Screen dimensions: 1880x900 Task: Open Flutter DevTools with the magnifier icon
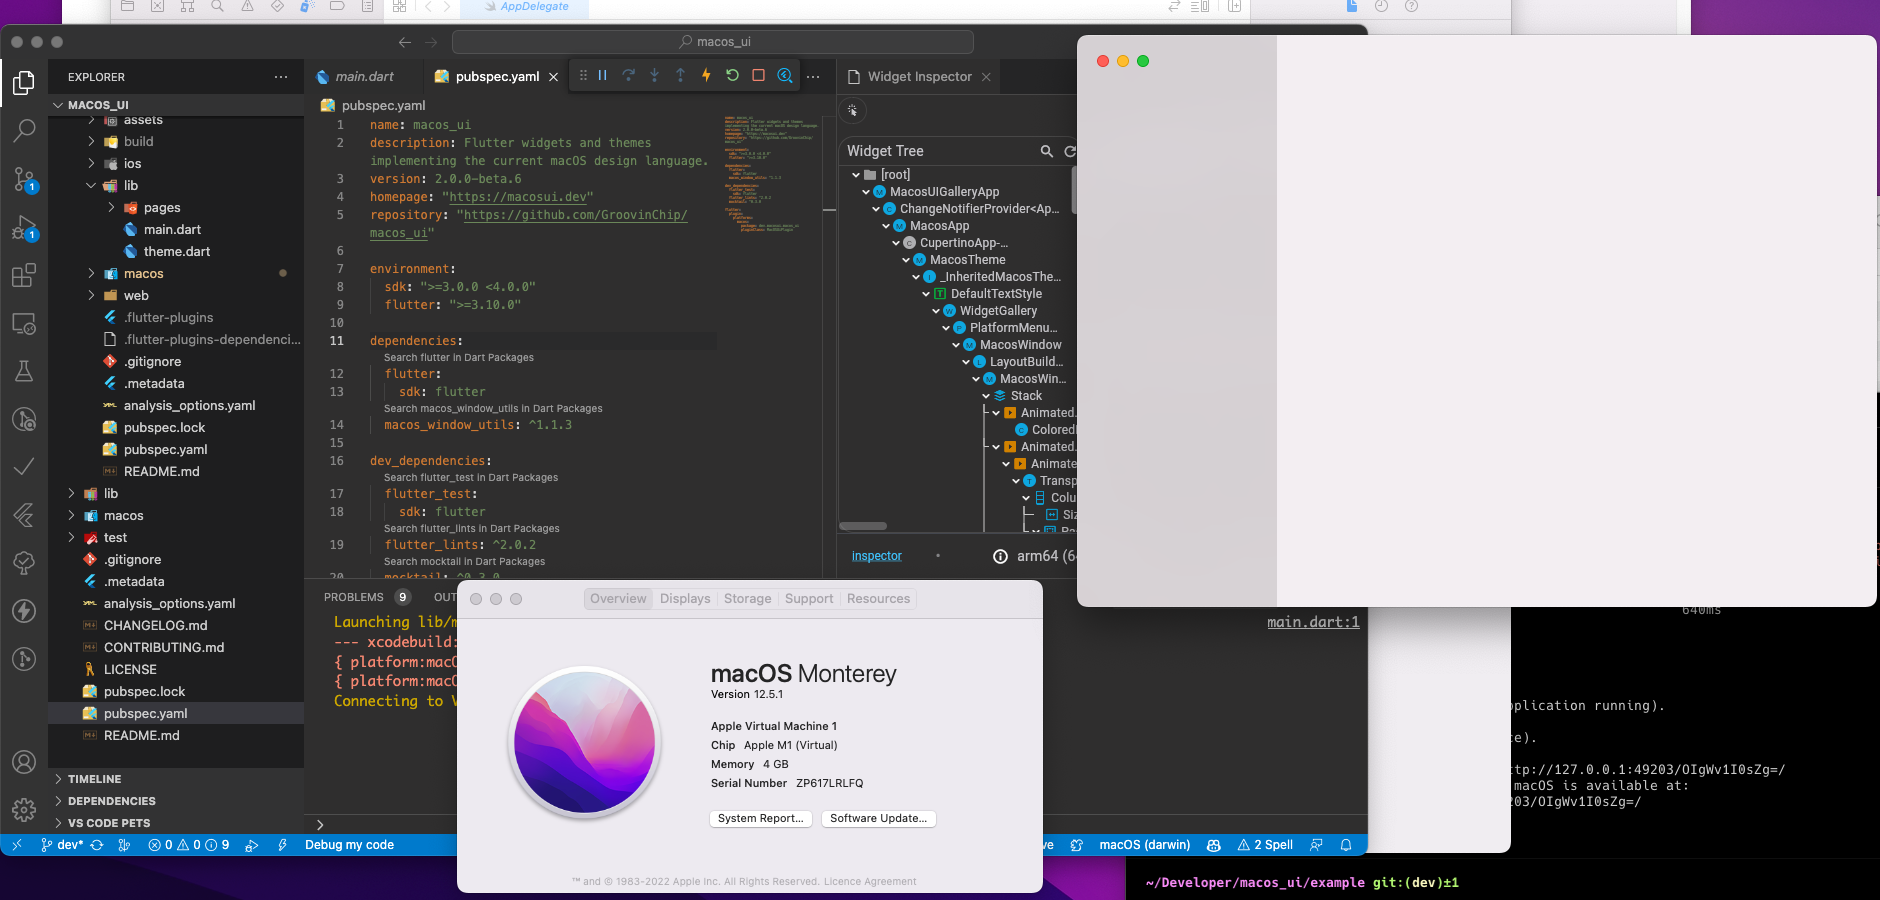click(x=785, y=75)
